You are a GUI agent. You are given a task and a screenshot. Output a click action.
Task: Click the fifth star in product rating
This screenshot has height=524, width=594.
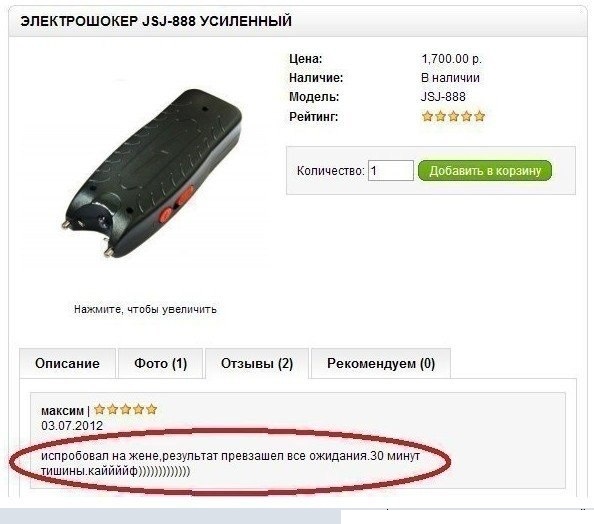pos(480,116)
